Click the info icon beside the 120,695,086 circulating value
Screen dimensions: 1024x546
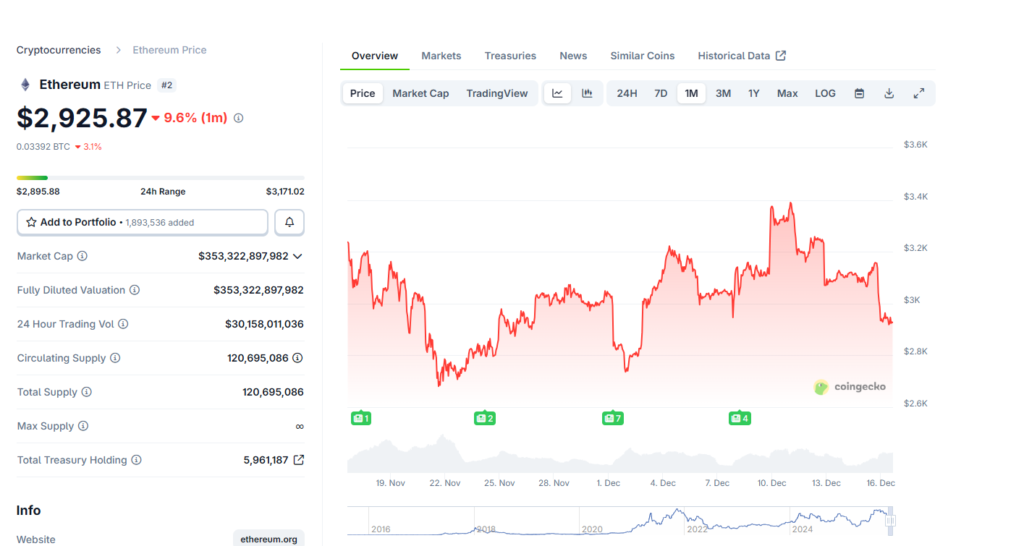tap(298, 358)
